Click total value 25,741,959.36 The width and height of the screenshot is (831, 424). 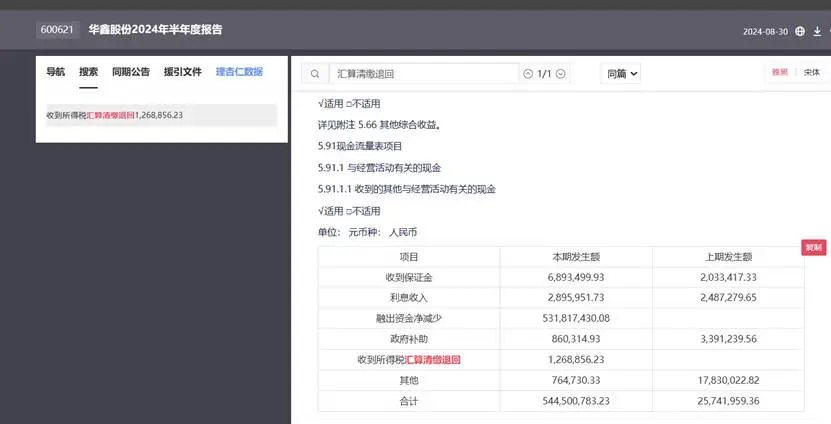click(x=728, y=401)
